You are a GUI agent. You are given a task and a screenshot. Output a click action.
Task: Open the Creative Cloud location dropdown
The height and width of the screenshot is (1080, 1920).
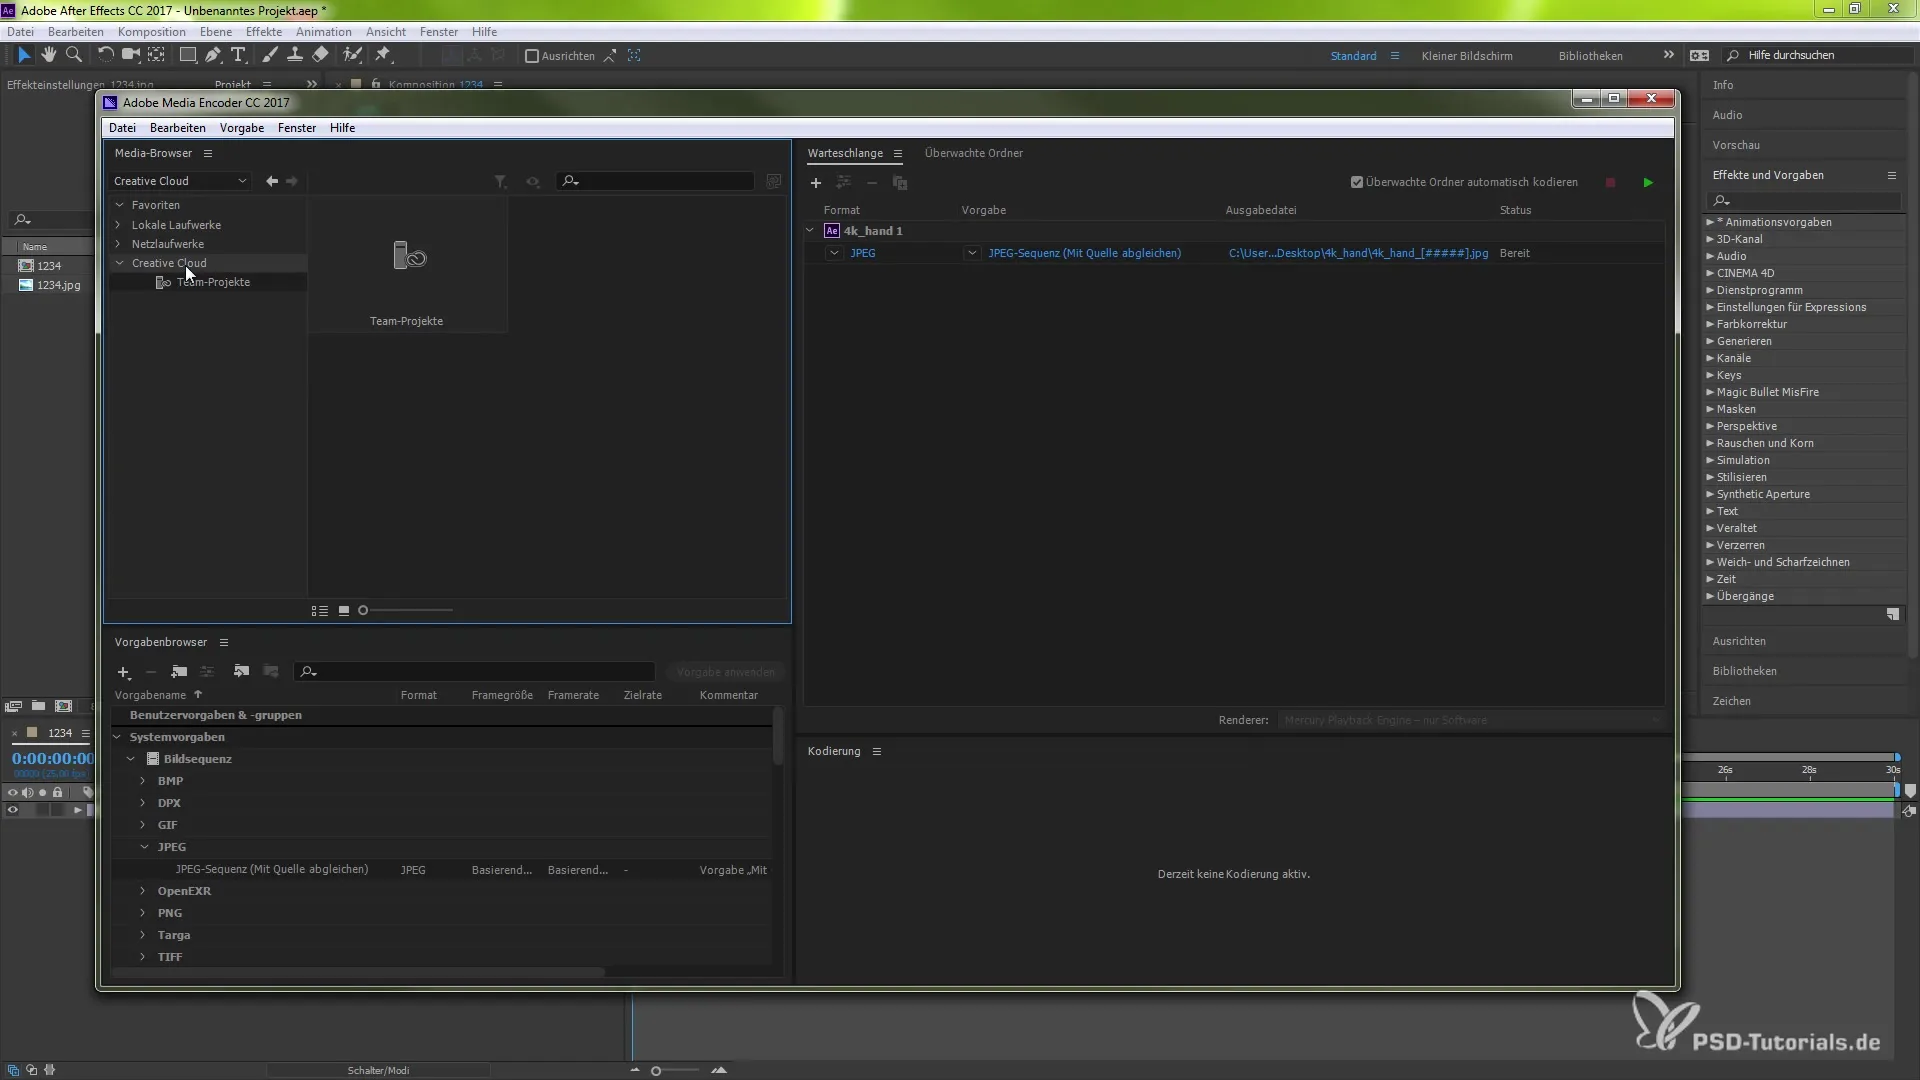pos(180,181)
